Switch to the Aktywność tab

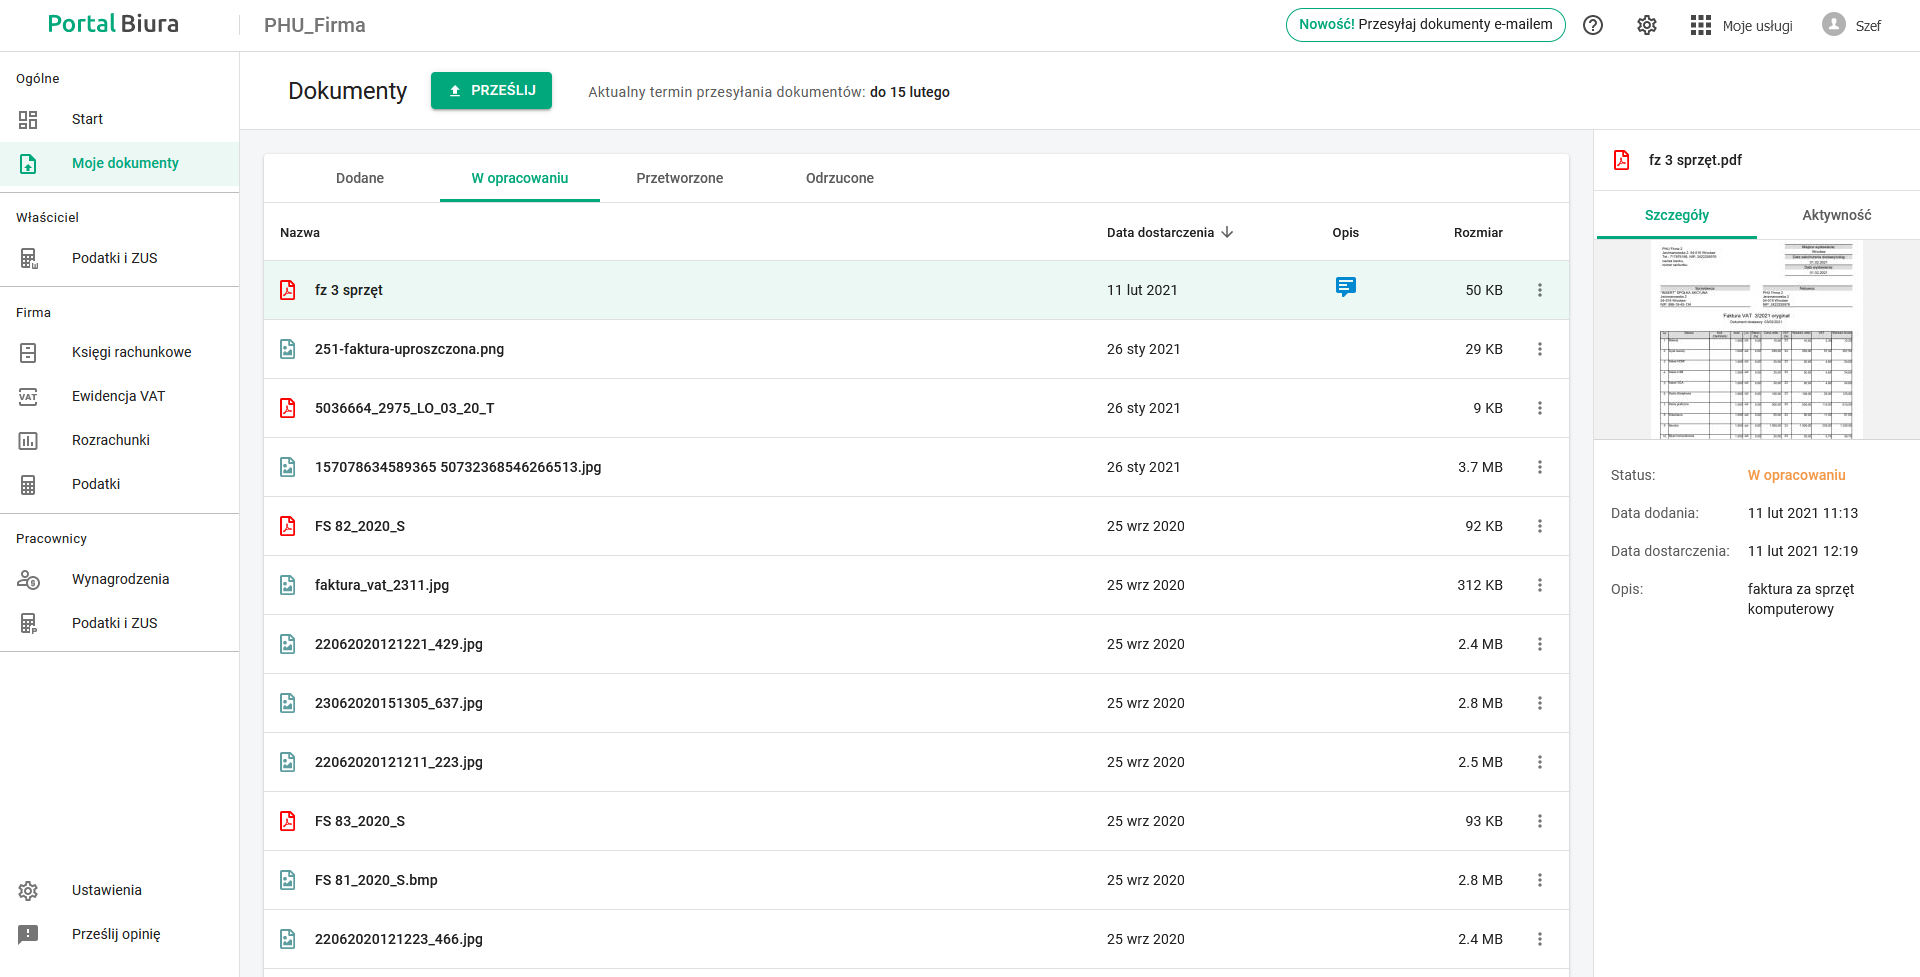point(1836,215)
